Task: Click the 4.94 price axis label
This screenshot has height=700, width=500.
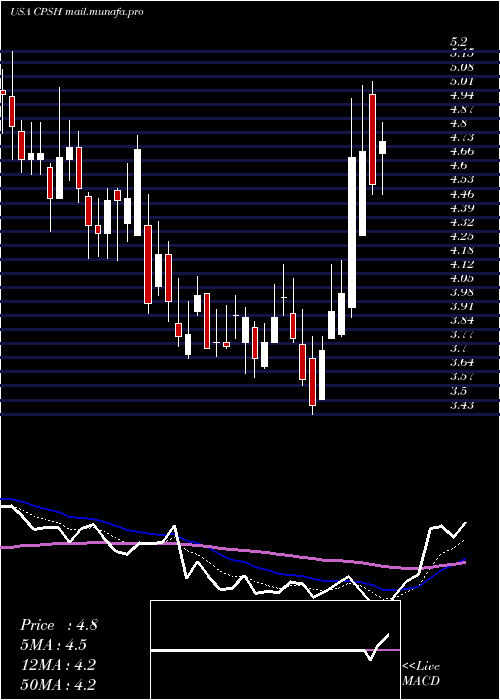Action: coord(462,96)
